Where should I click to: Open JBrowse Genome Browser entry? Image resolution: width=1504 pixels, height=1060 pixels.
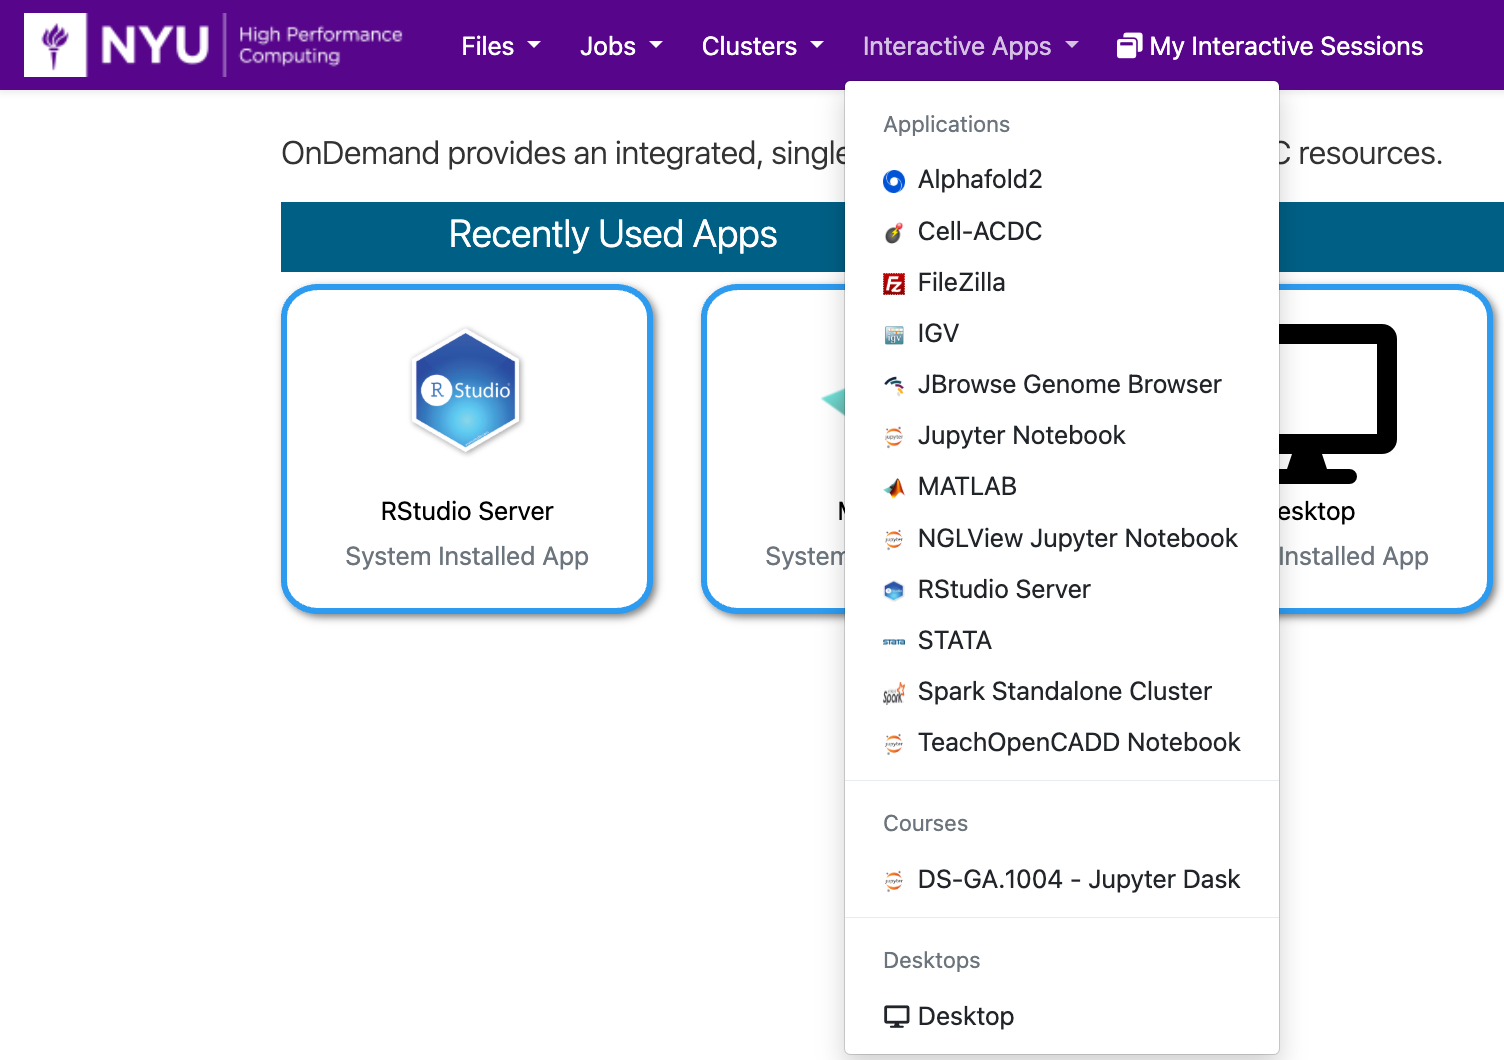1062,384
